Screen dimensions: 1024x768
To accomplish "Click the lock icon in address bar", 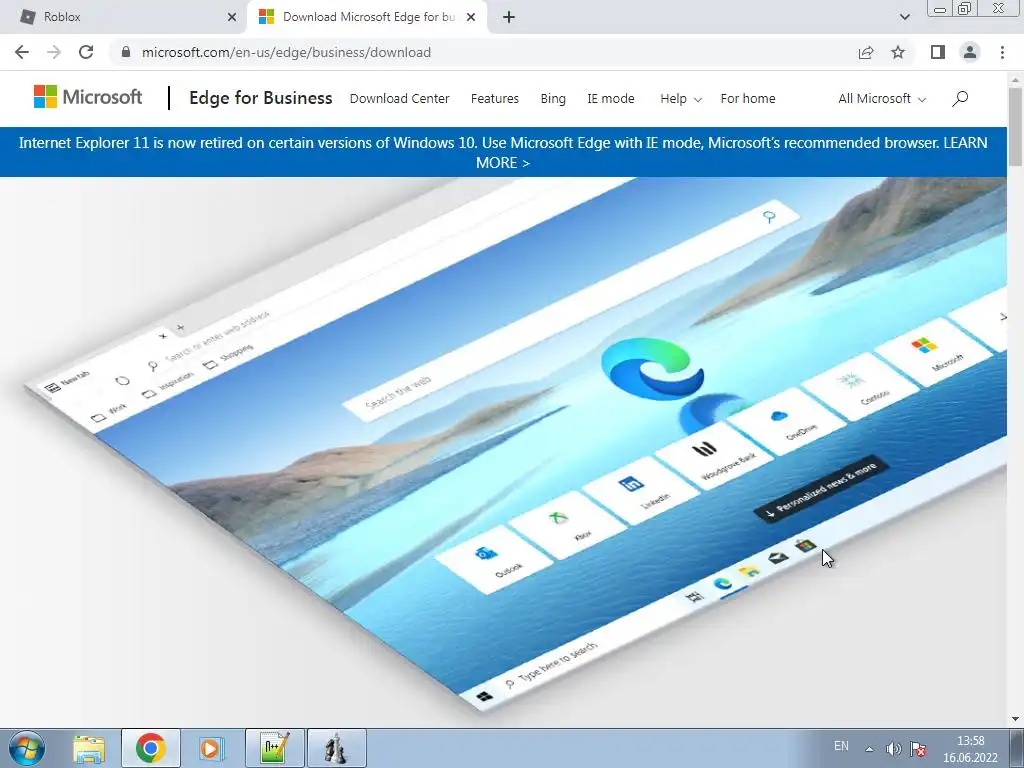I will click(126, 52).
